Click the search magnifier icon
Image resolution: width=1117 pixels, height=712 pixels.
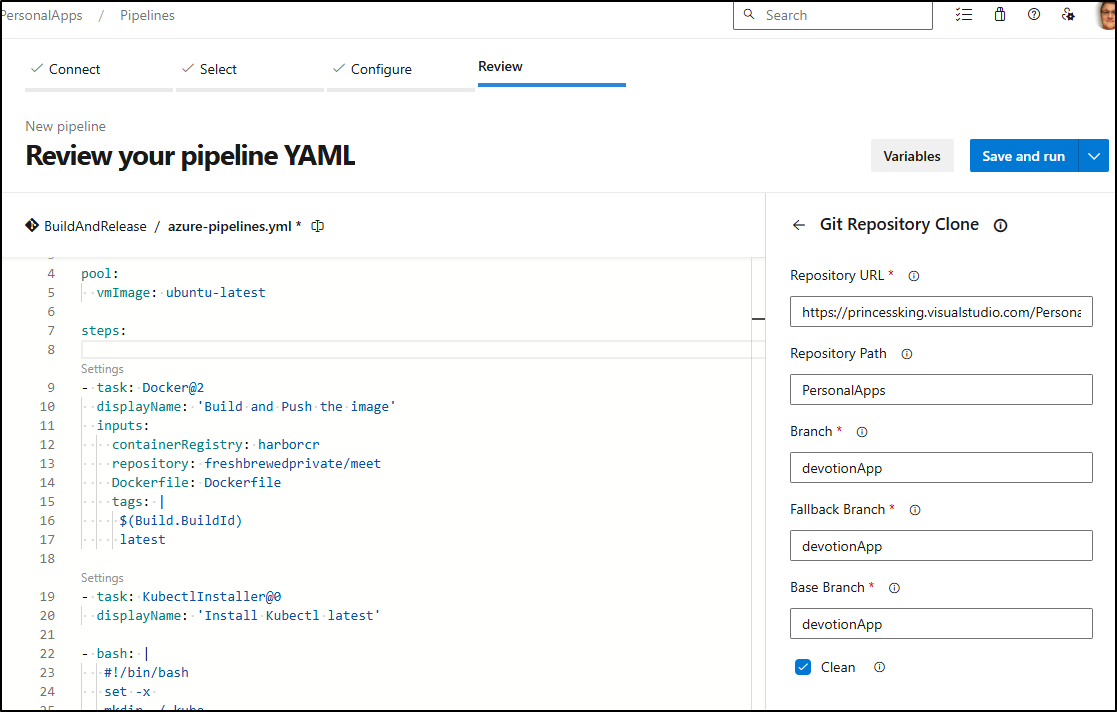point(749,14)
